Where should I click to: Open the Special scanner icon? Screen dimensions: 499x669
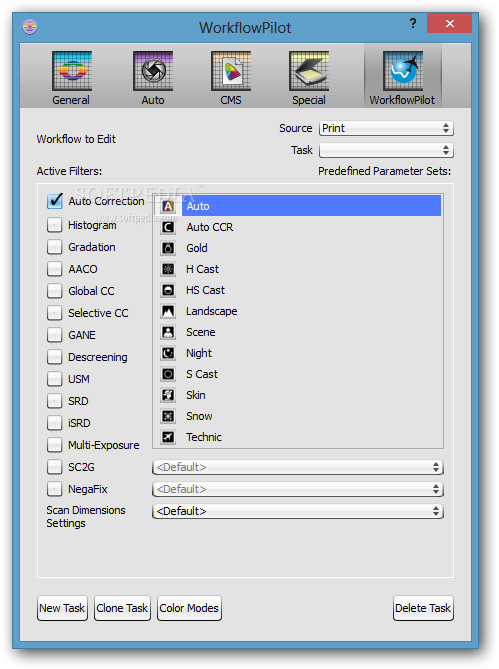309,71
